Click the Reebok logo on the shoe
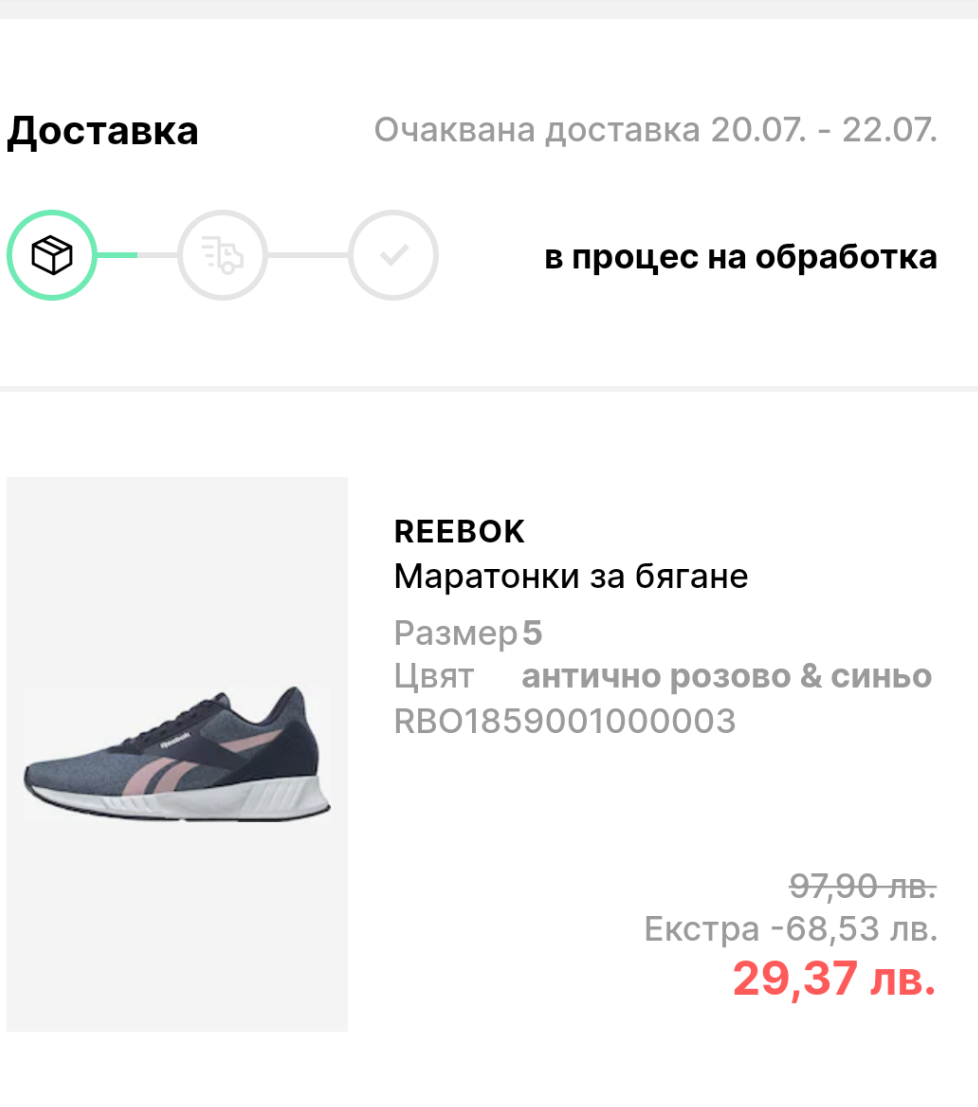The image size is (978, 1107). tap(176, 742)
